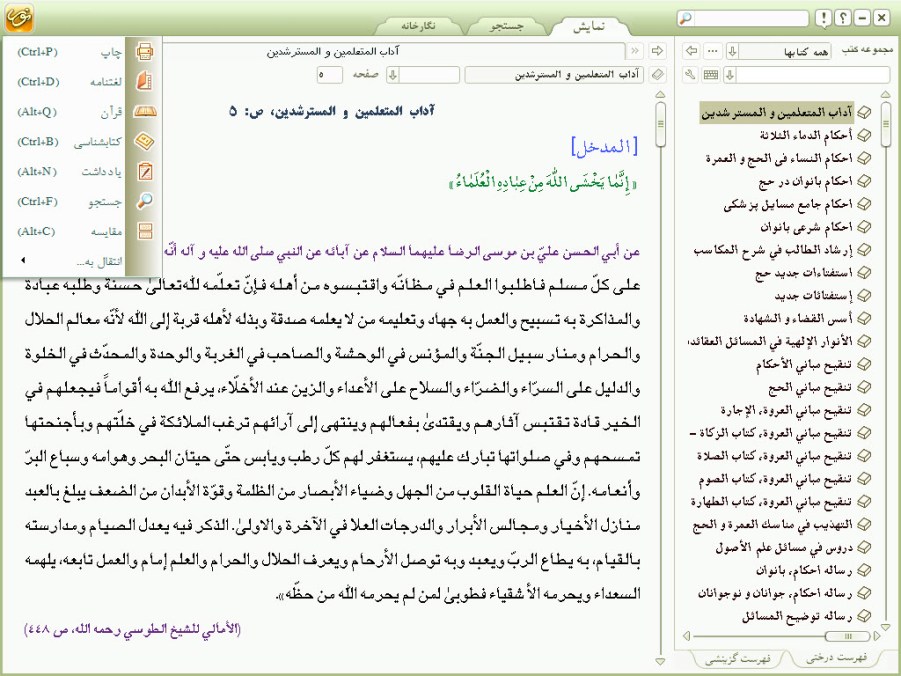Click the exclamation mark info button

tap(823, 18)
